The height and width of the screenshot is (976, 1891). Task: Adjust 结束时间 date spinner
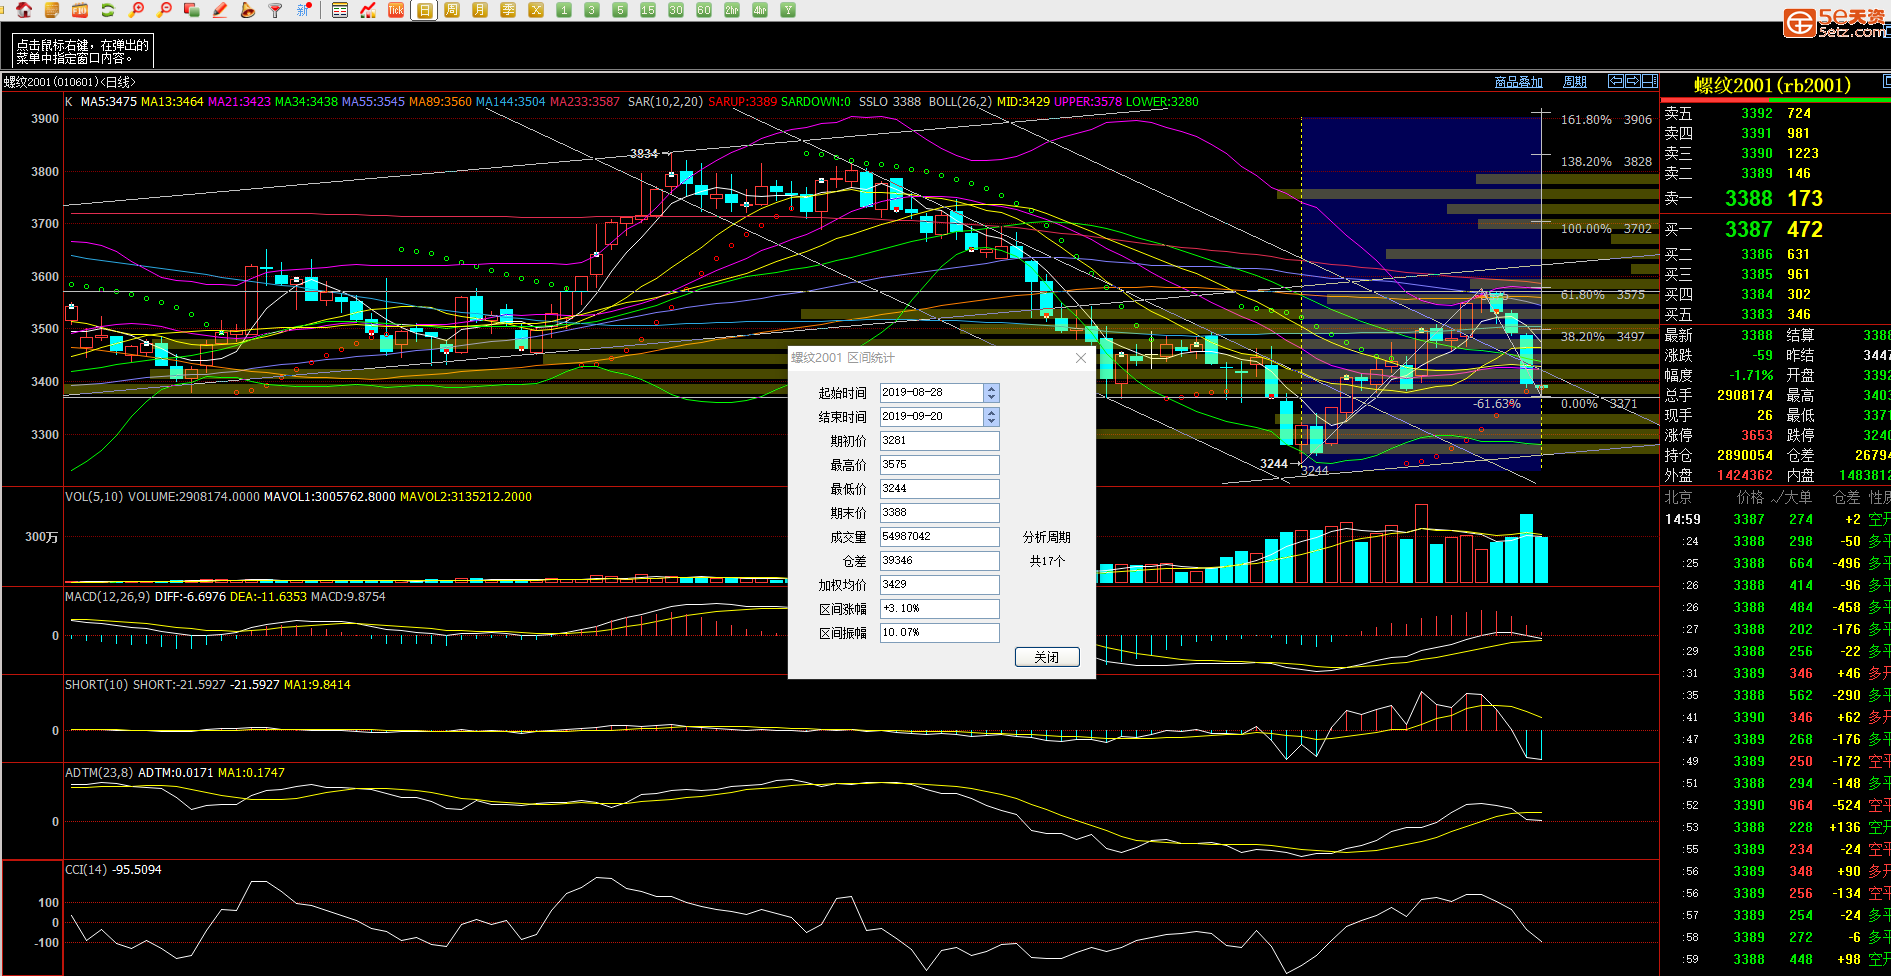[991, 417]
